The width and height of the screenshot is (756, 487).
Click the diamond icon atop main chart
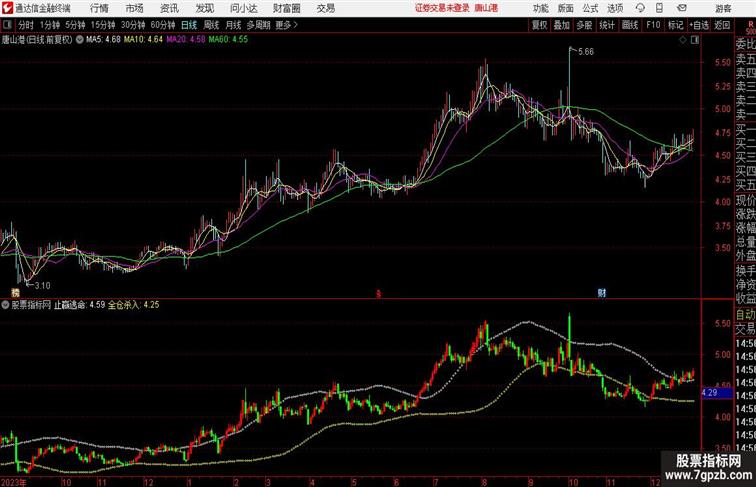point(683,40)
